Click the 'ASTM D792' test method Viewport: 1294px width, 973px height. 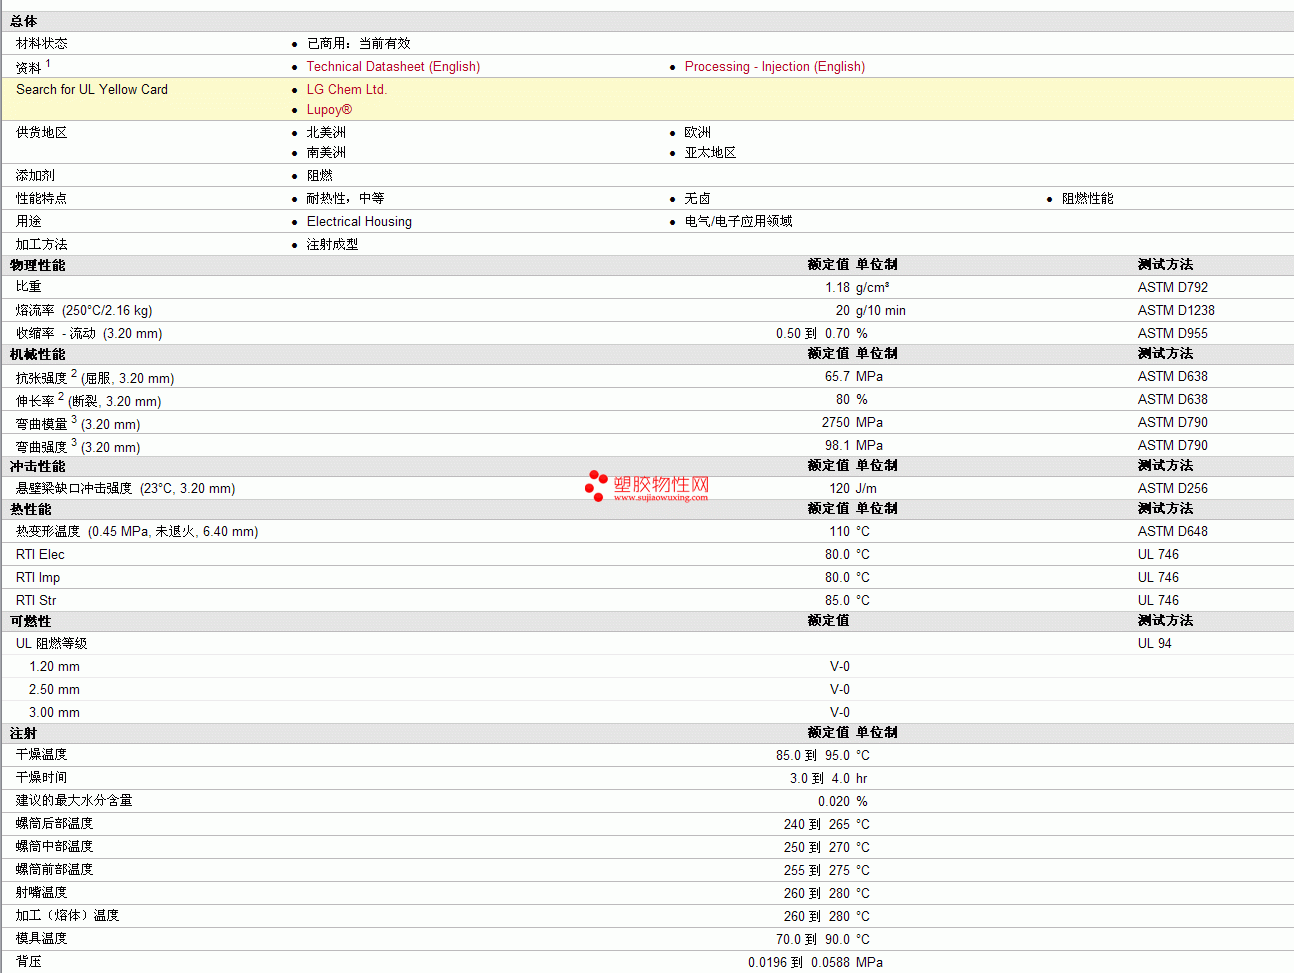[1173, 288]
